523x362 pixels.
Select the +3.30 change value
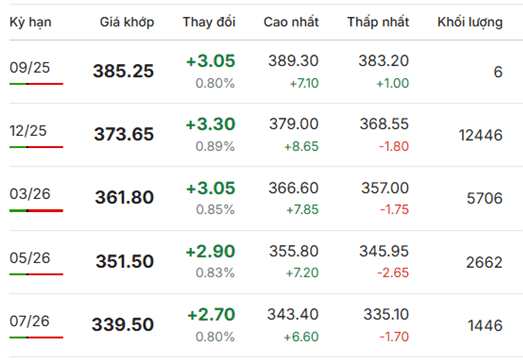click(x=210, y=124)
